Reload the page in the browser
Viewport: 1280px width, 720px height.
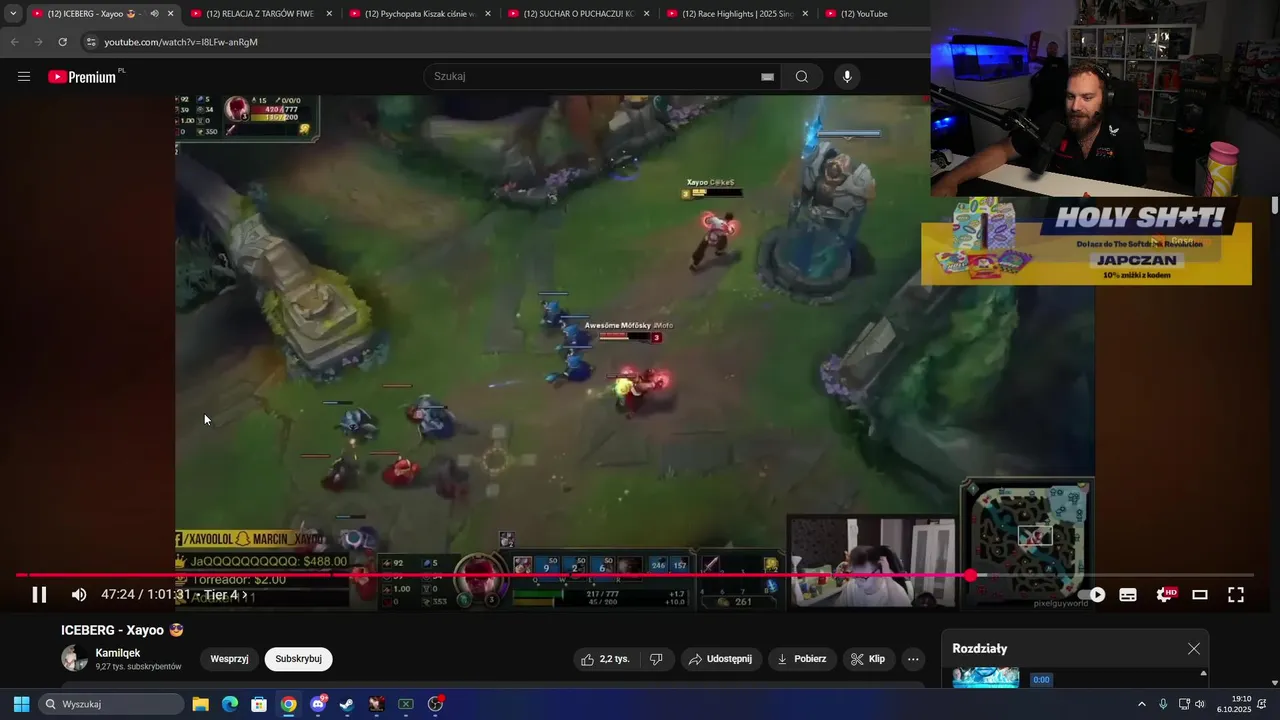(x=62, y=42)
